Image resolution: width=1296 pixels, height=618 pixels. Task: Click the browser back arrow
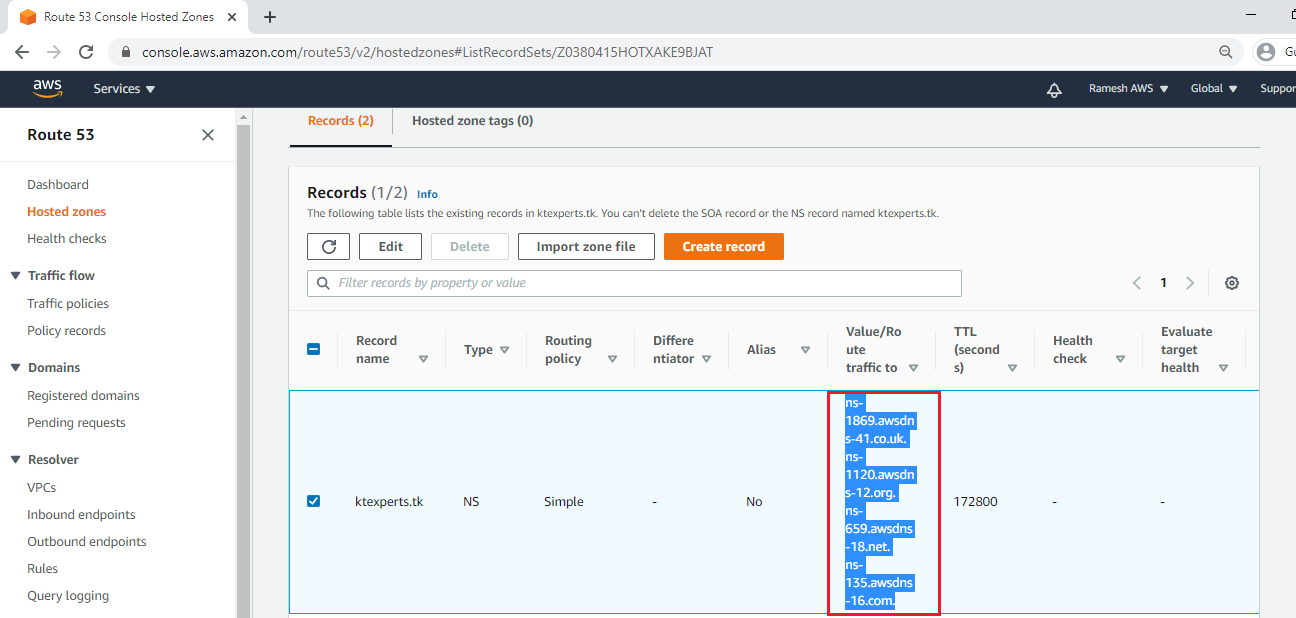tap(22, 52)
